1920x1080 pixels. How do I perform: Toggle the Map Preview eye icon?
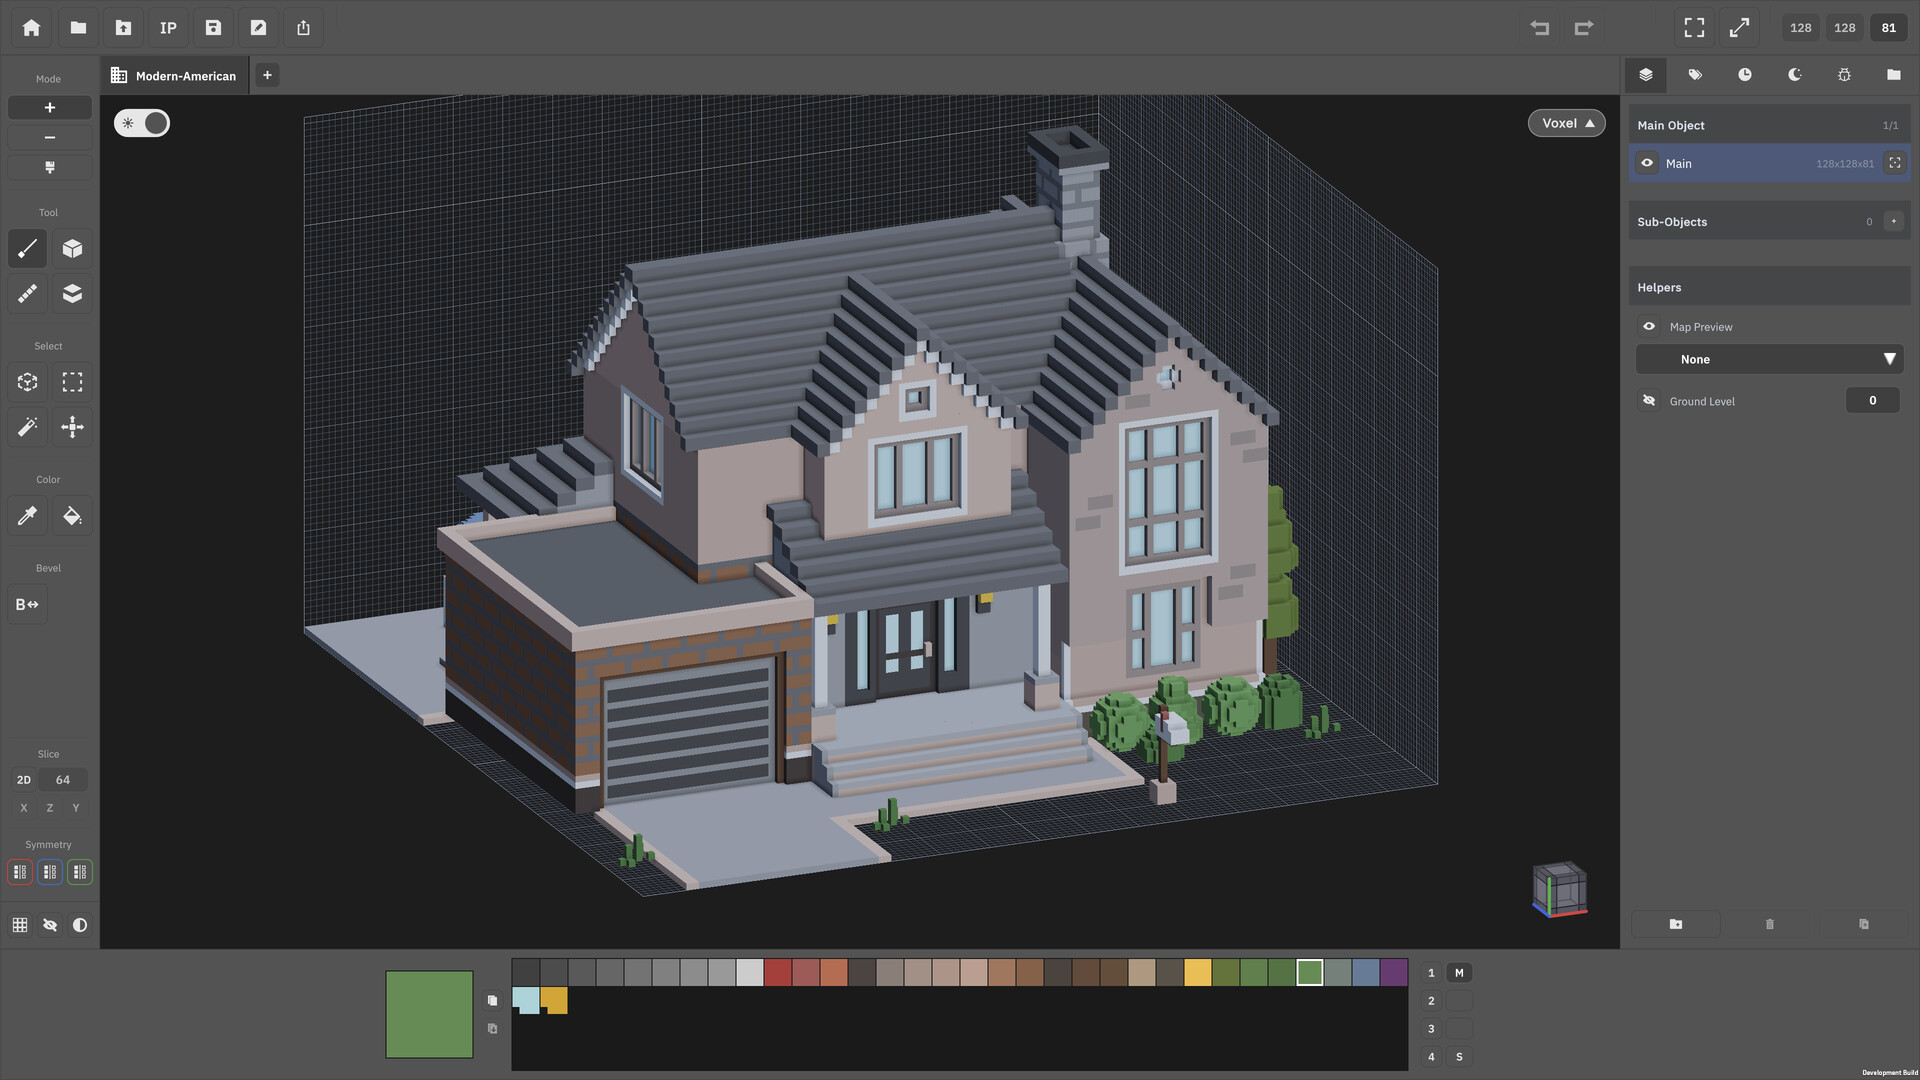pos(1649,327)
